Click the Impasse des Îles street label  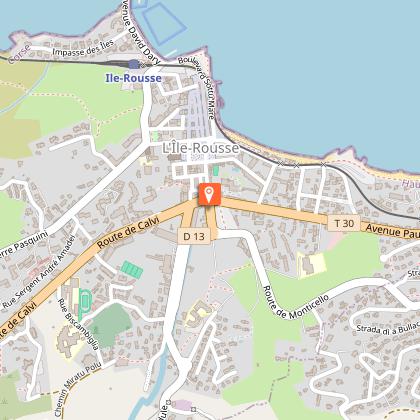[x=83, y=48]
